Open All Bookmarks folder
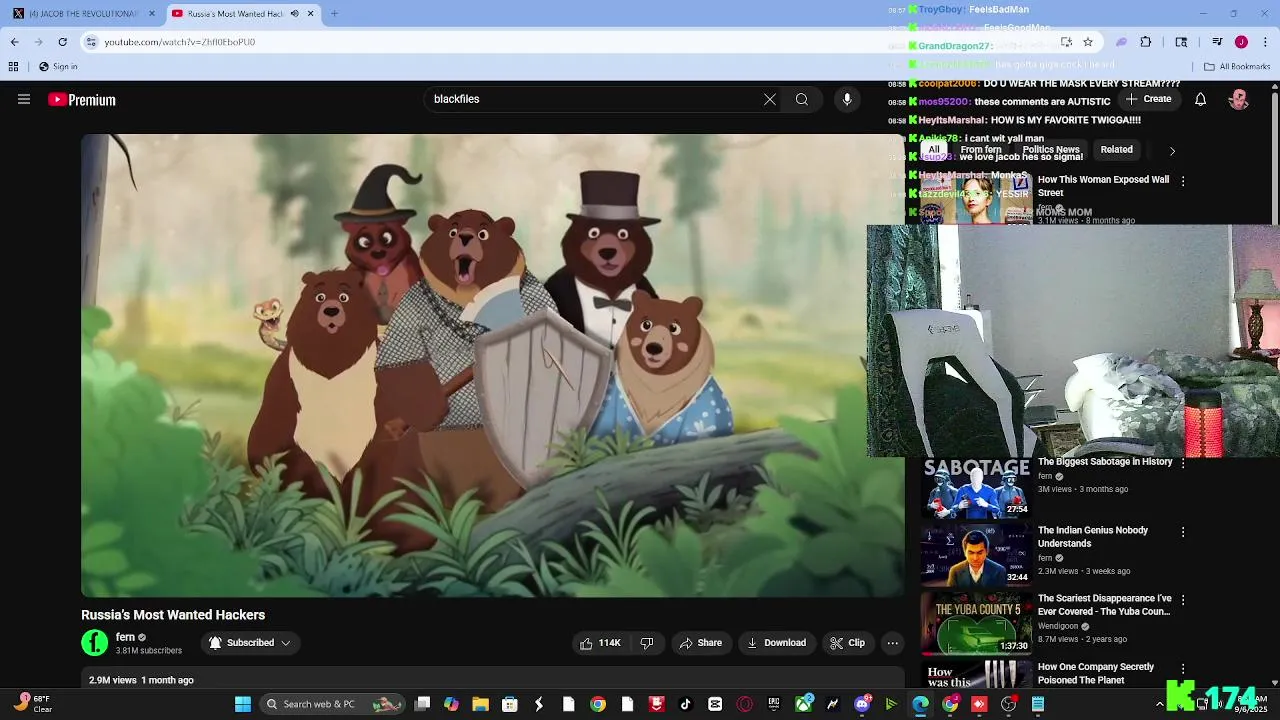The height and width of the screenshot is (720, 1280). tap(1237, 67)
